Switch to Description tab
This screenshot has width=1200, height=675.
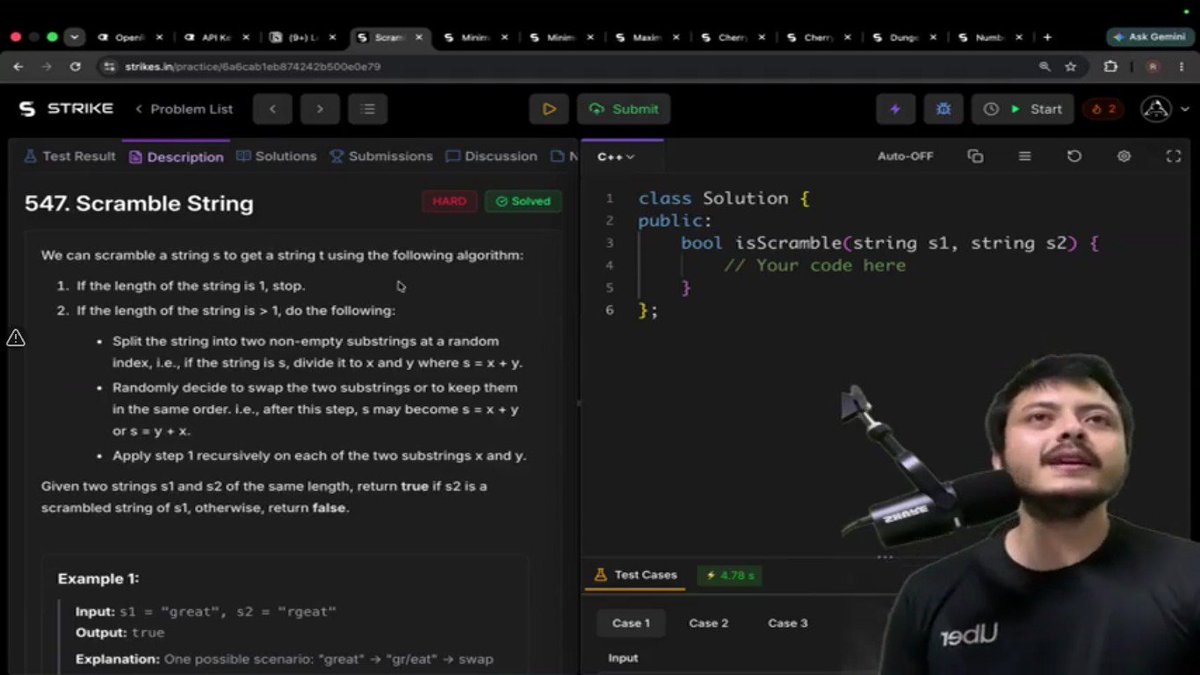(x=176, y=156)
